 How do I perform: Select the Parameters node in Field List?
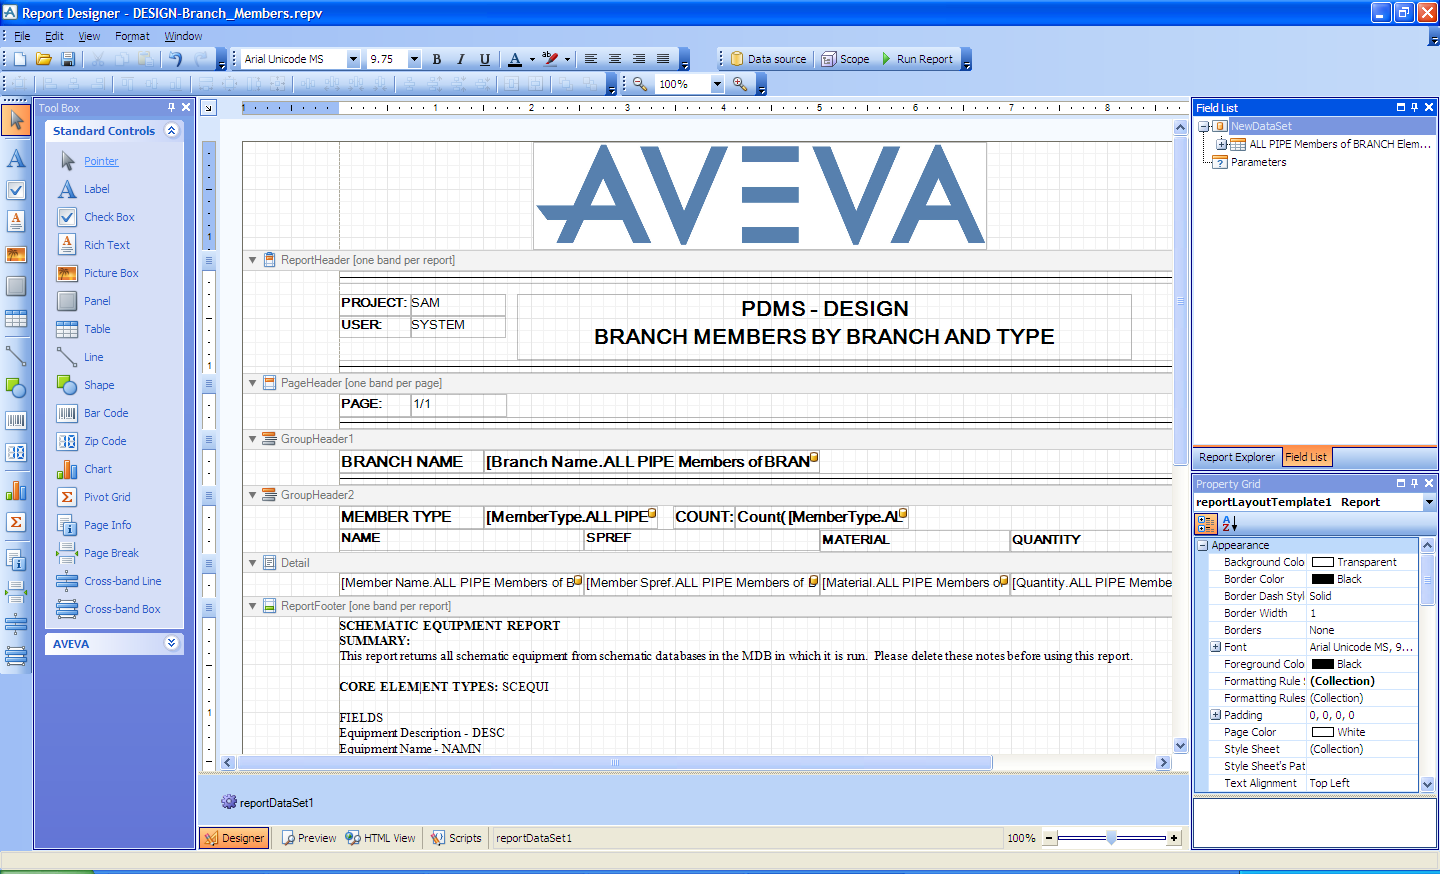(1258, 162)
